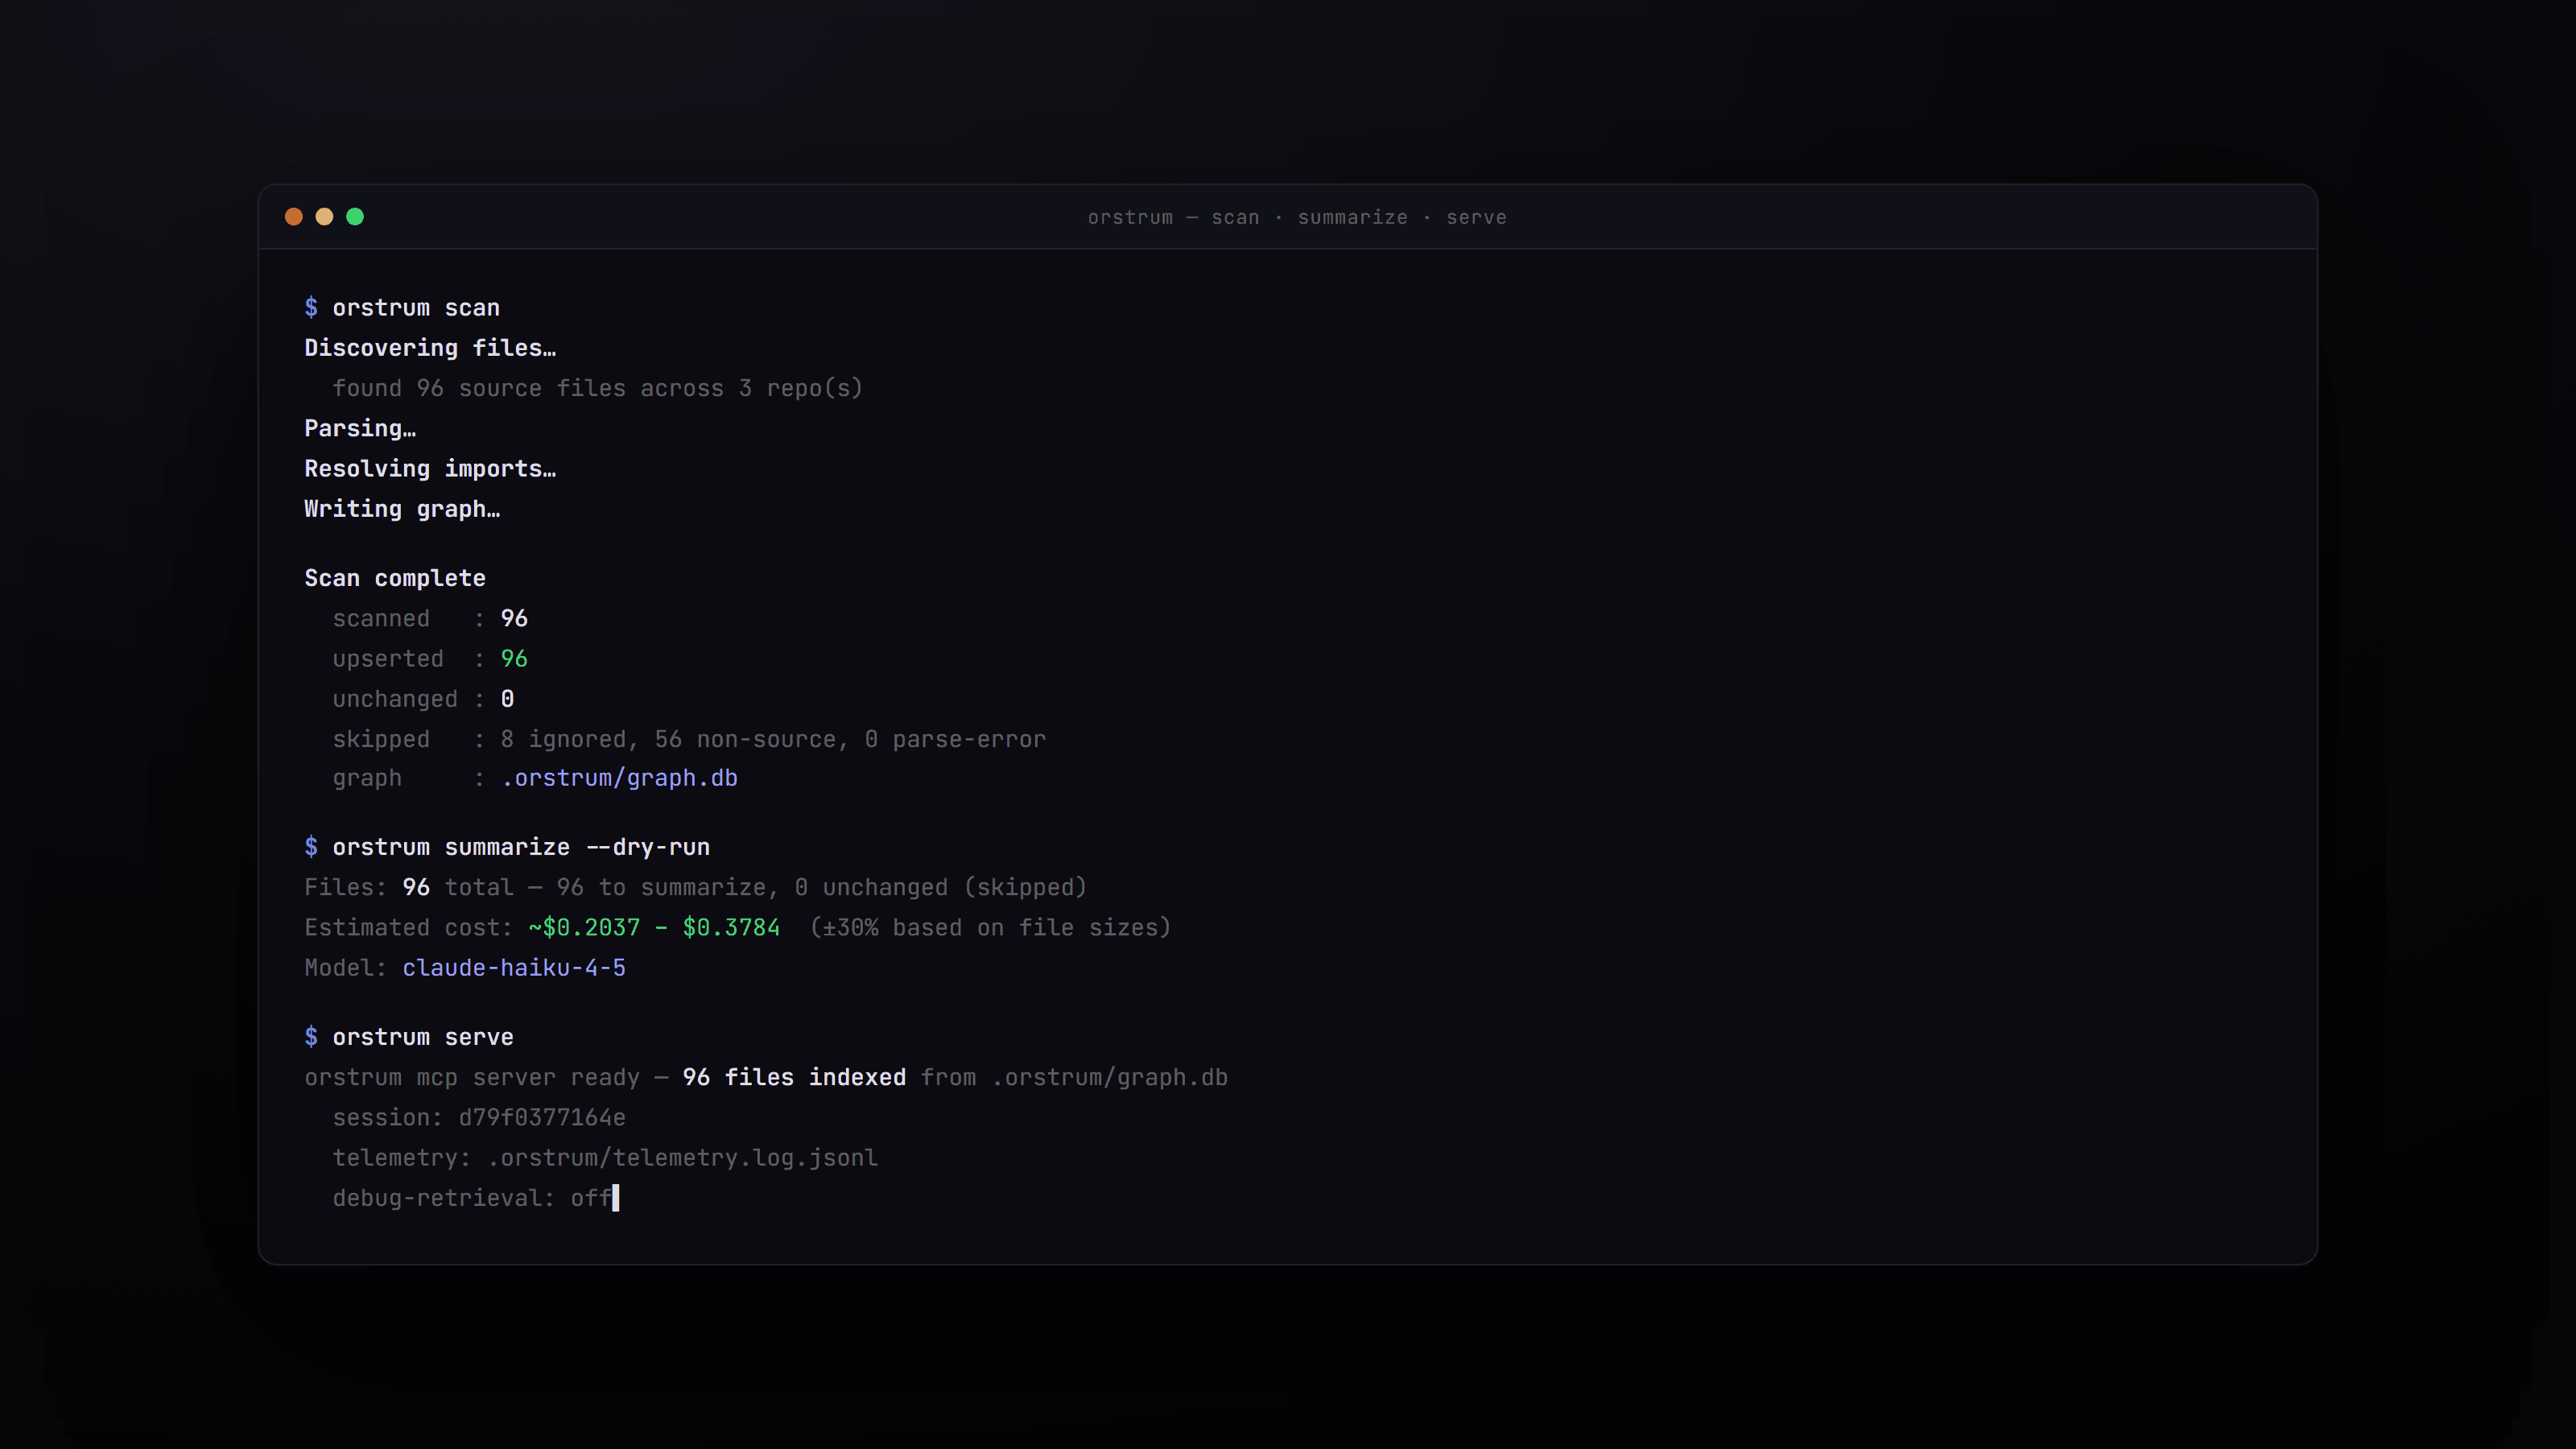Click the '.orstrum/graph.db' path in scan summary

tap(619, 778)
